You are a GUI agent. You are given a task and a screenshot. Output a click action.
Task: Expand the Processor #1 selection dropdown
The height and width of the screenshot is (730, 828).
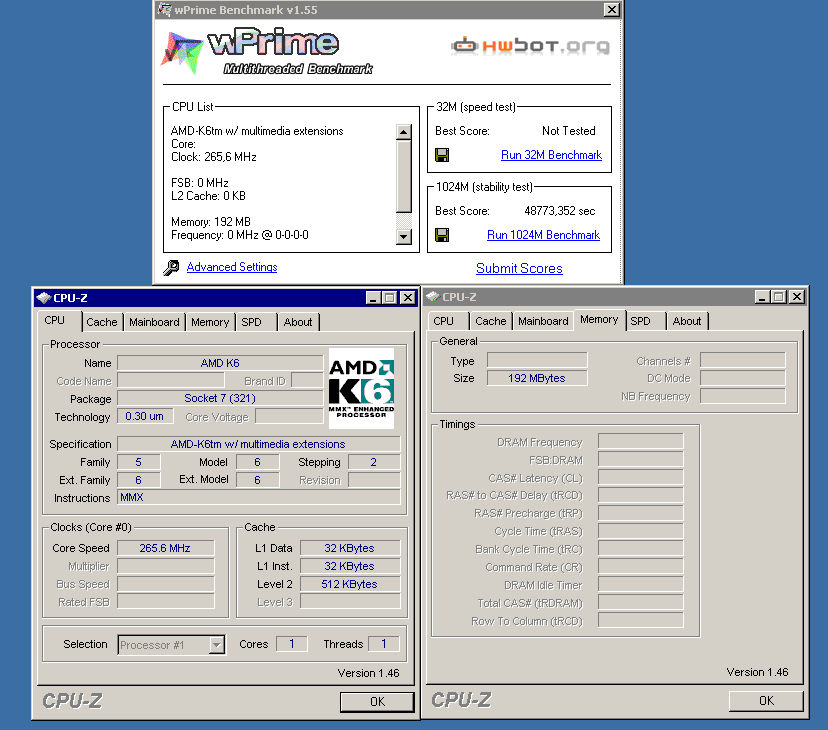217,645
